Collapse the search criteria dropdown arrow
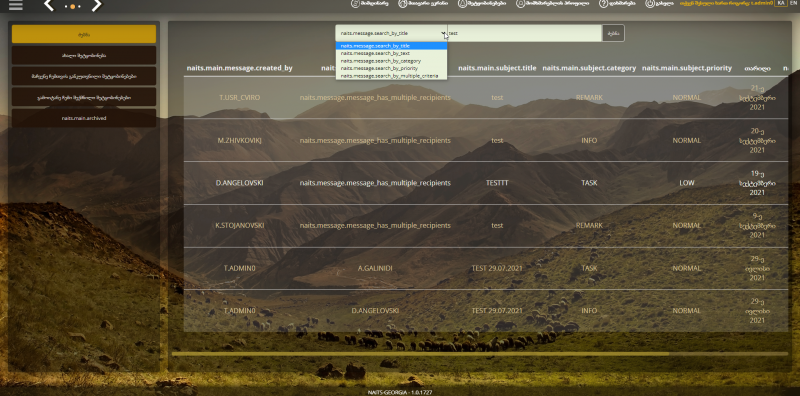Viewport: 800px width, 396px height. pos(443,33)
